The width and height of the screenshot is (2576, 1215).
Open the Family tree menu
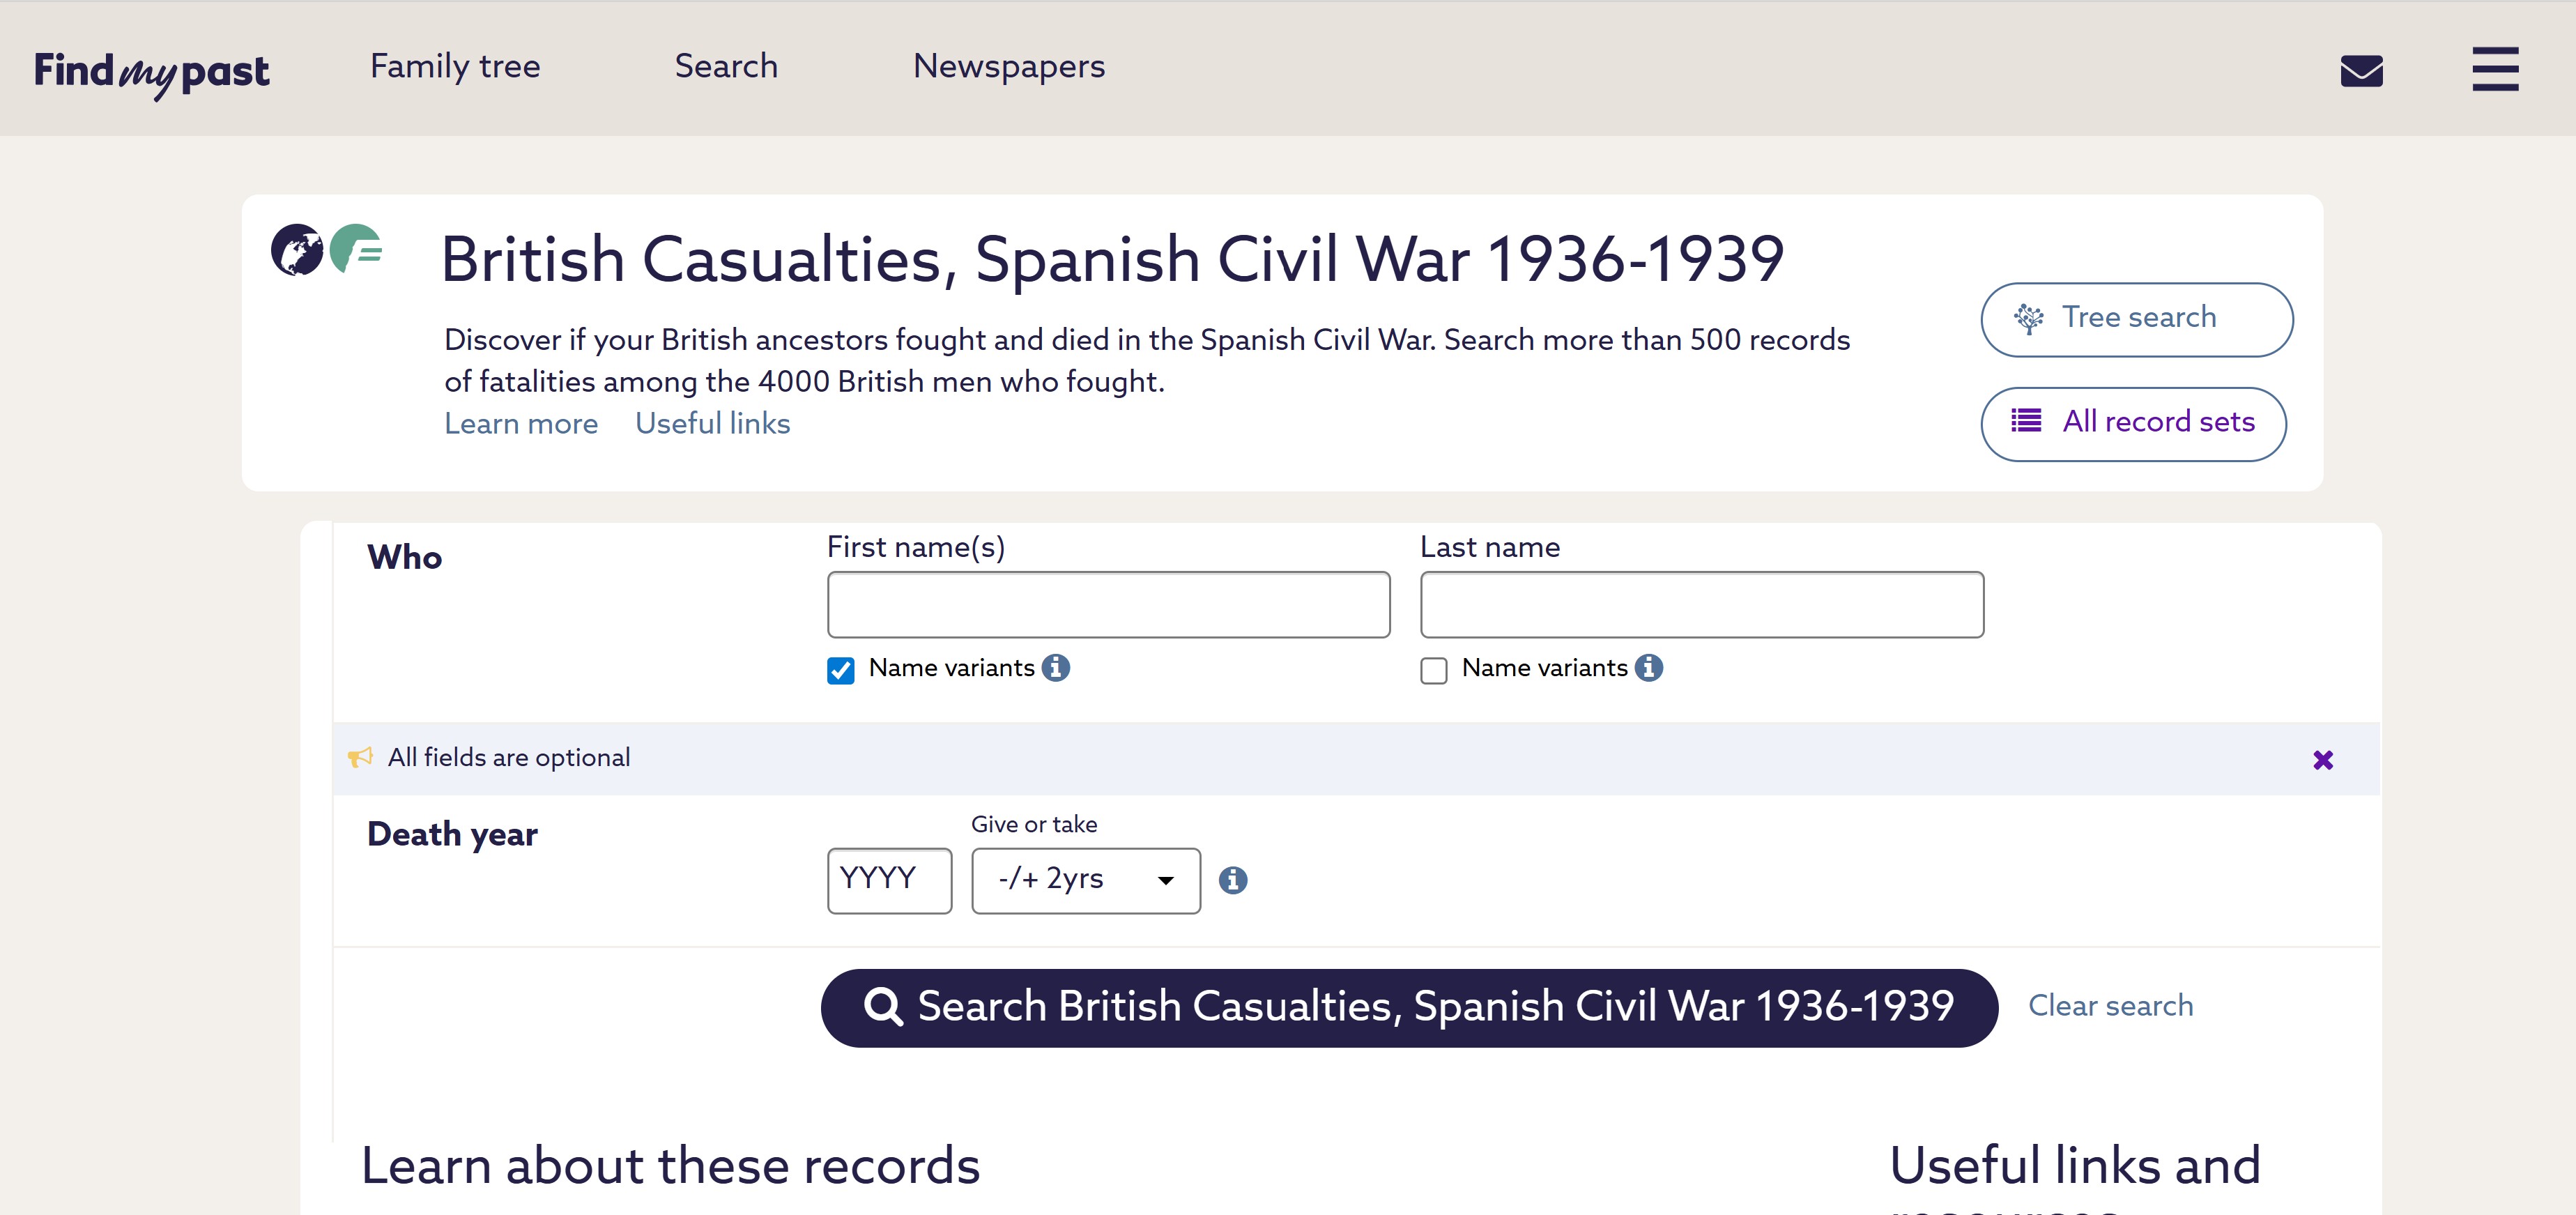455,66
